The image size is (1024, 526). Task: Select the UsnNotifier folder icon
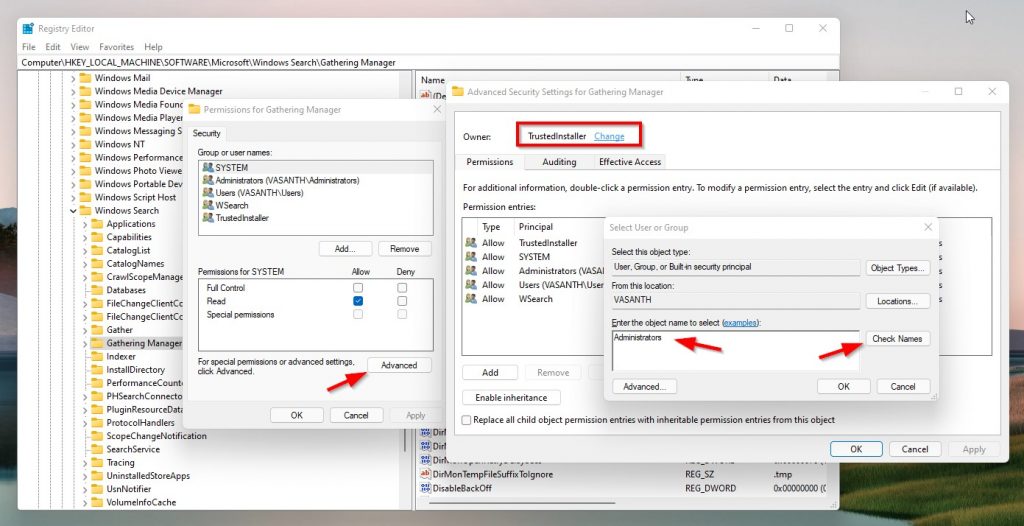97,489
